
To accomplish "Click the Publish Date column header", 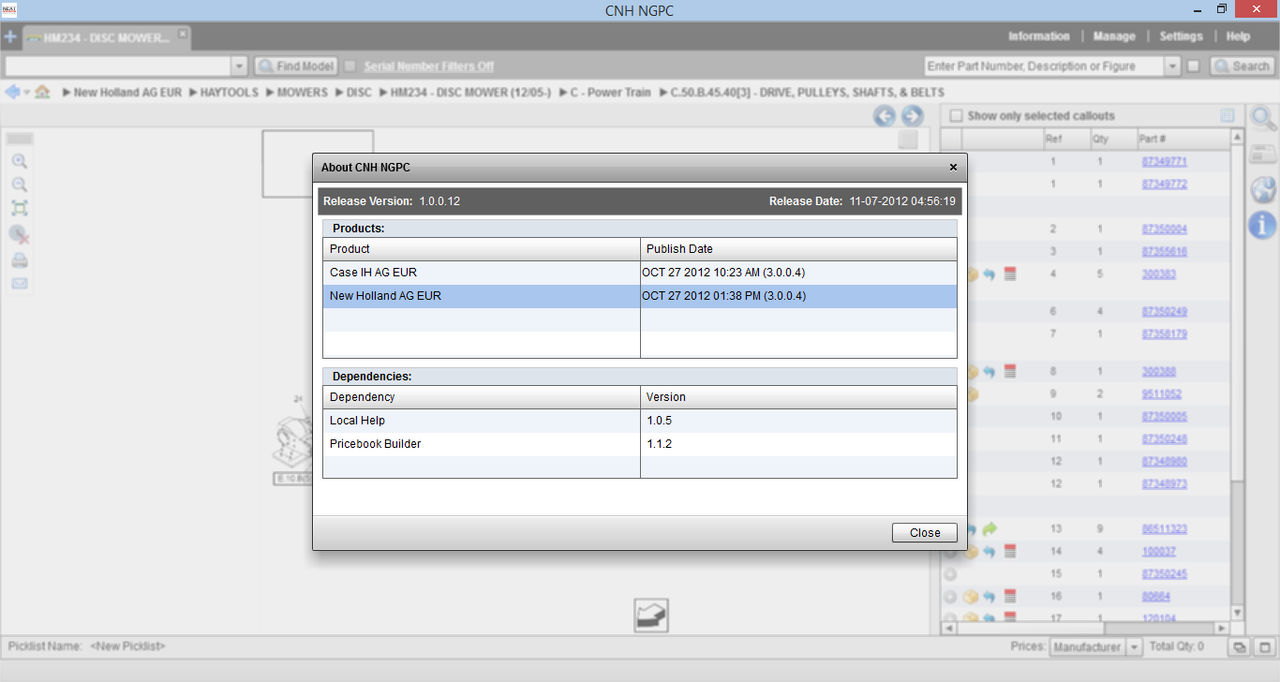I will [x=799, y=249].
